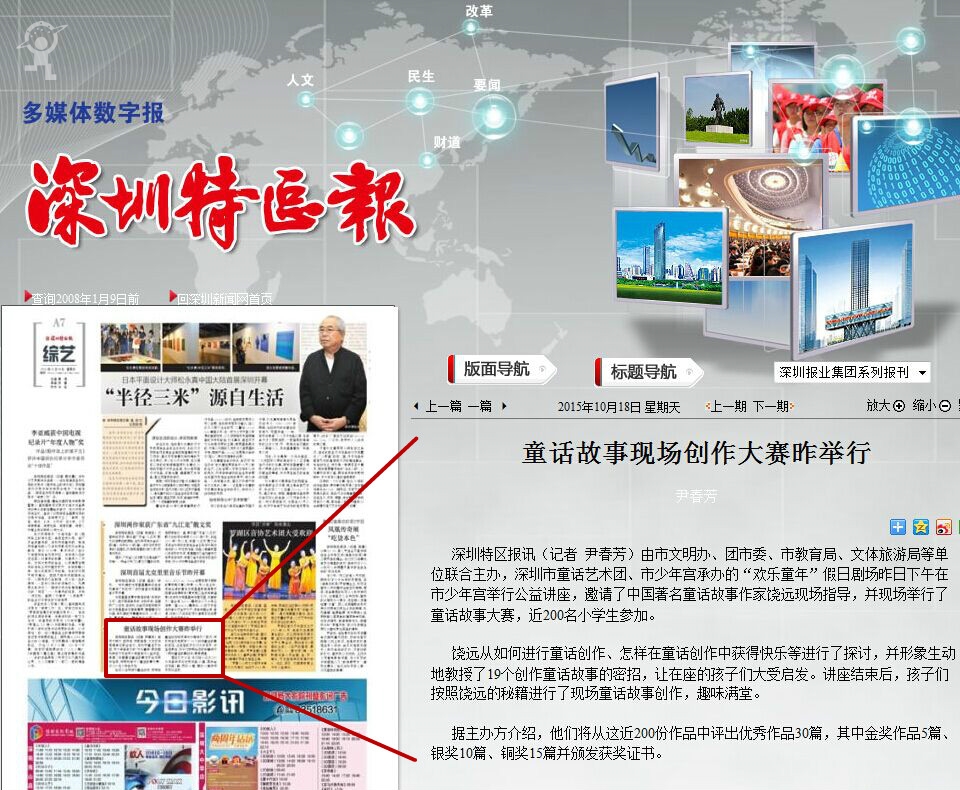Click the 改革 node at top

pyautogui.click(x=470, y=28)
